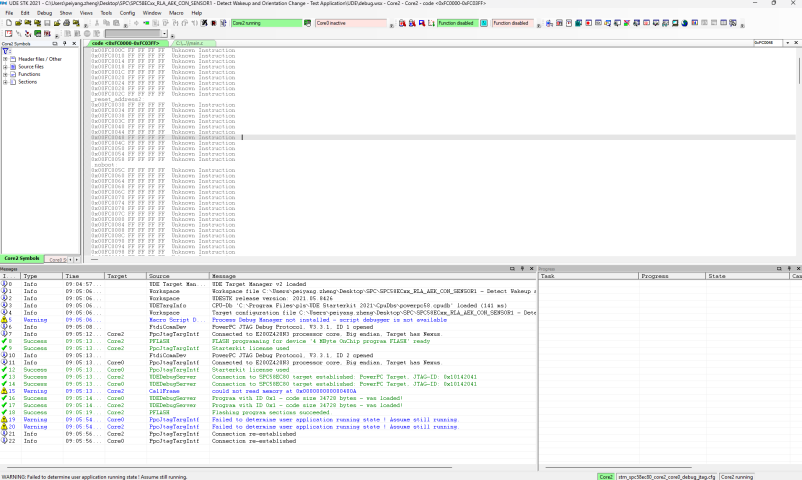Open the Config menu

127,13
